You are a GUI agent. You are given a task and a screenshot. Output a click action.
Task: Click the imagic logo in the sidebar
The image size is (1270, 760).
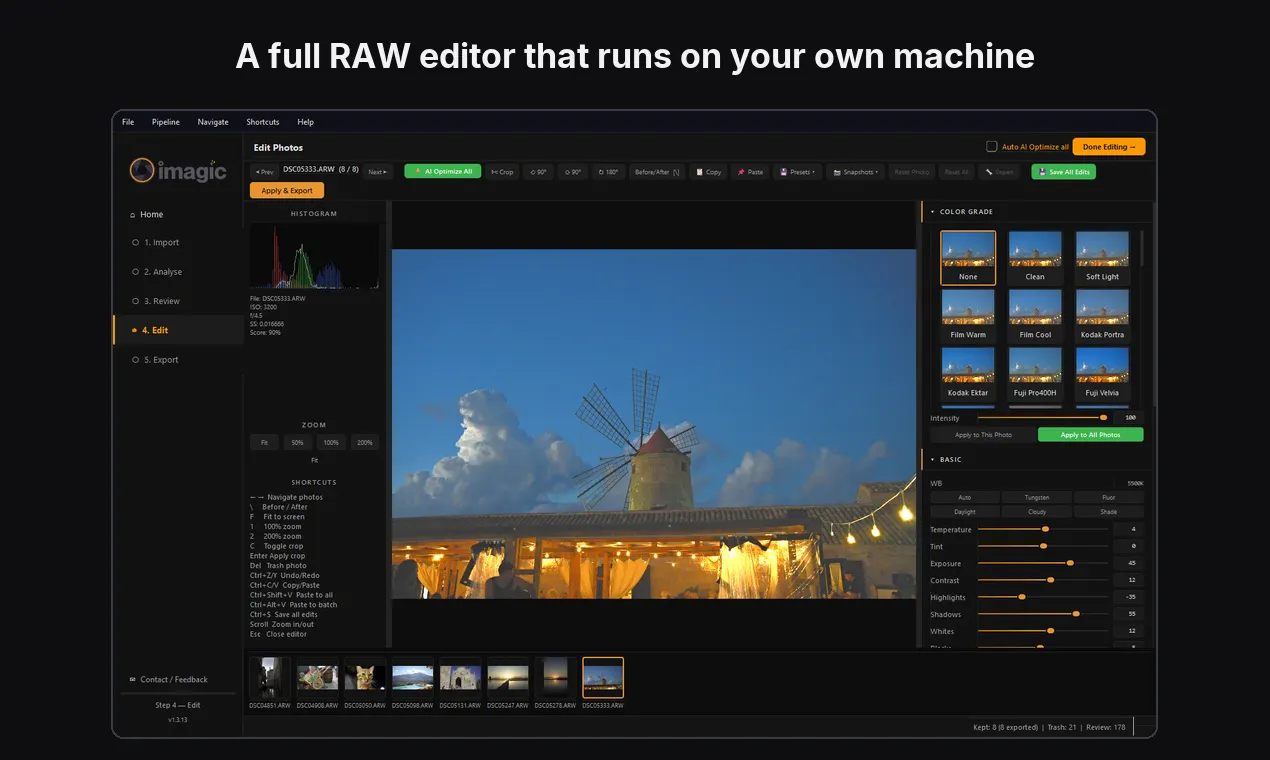[x=178, y=171]
